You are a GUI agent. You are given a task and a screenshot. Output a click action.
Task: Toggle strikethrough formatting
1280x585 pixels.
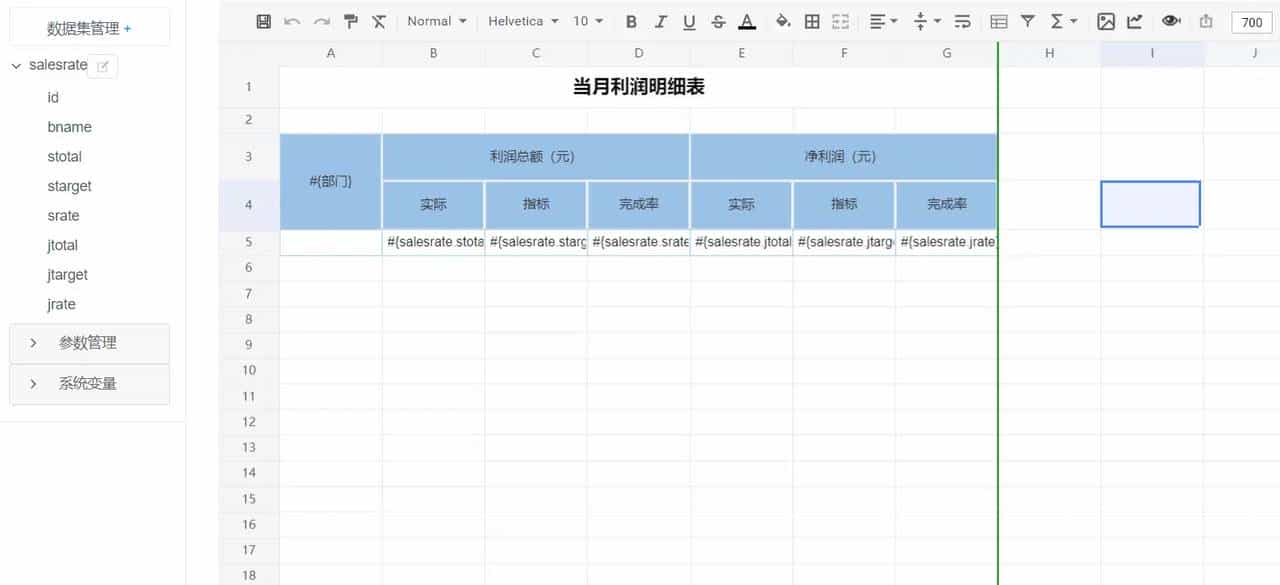coord(718,20)
